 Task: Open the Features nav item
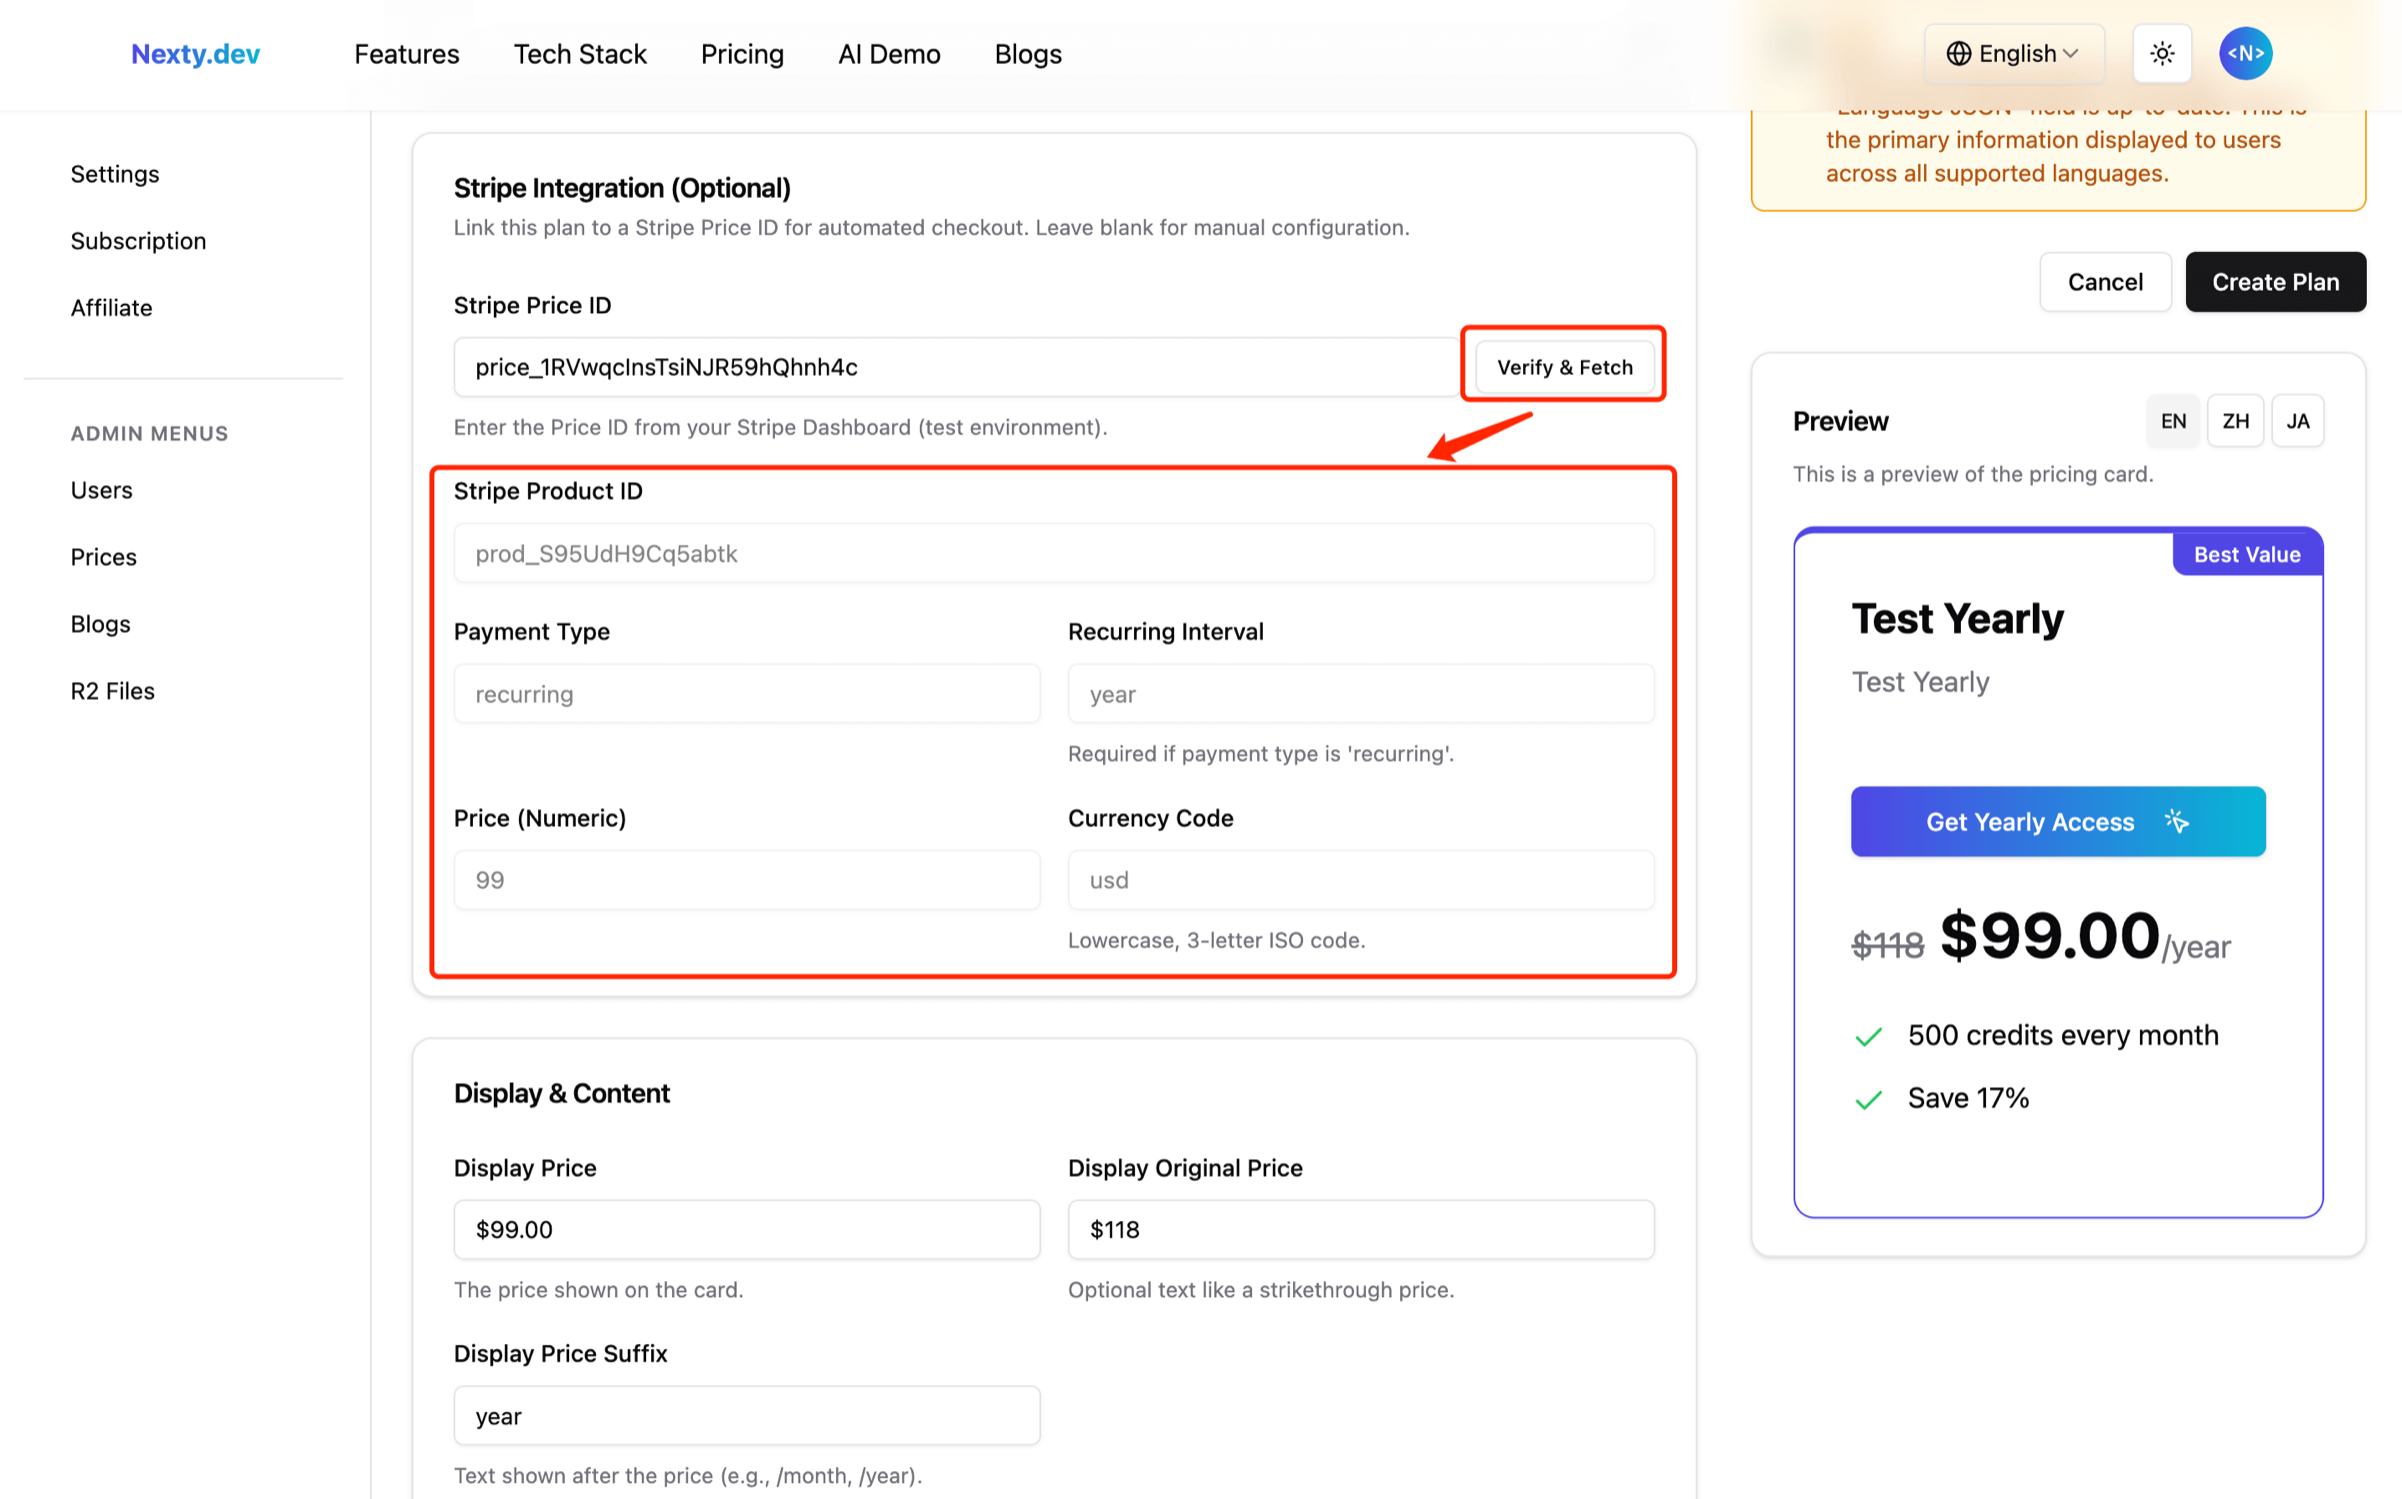[406, 54]
